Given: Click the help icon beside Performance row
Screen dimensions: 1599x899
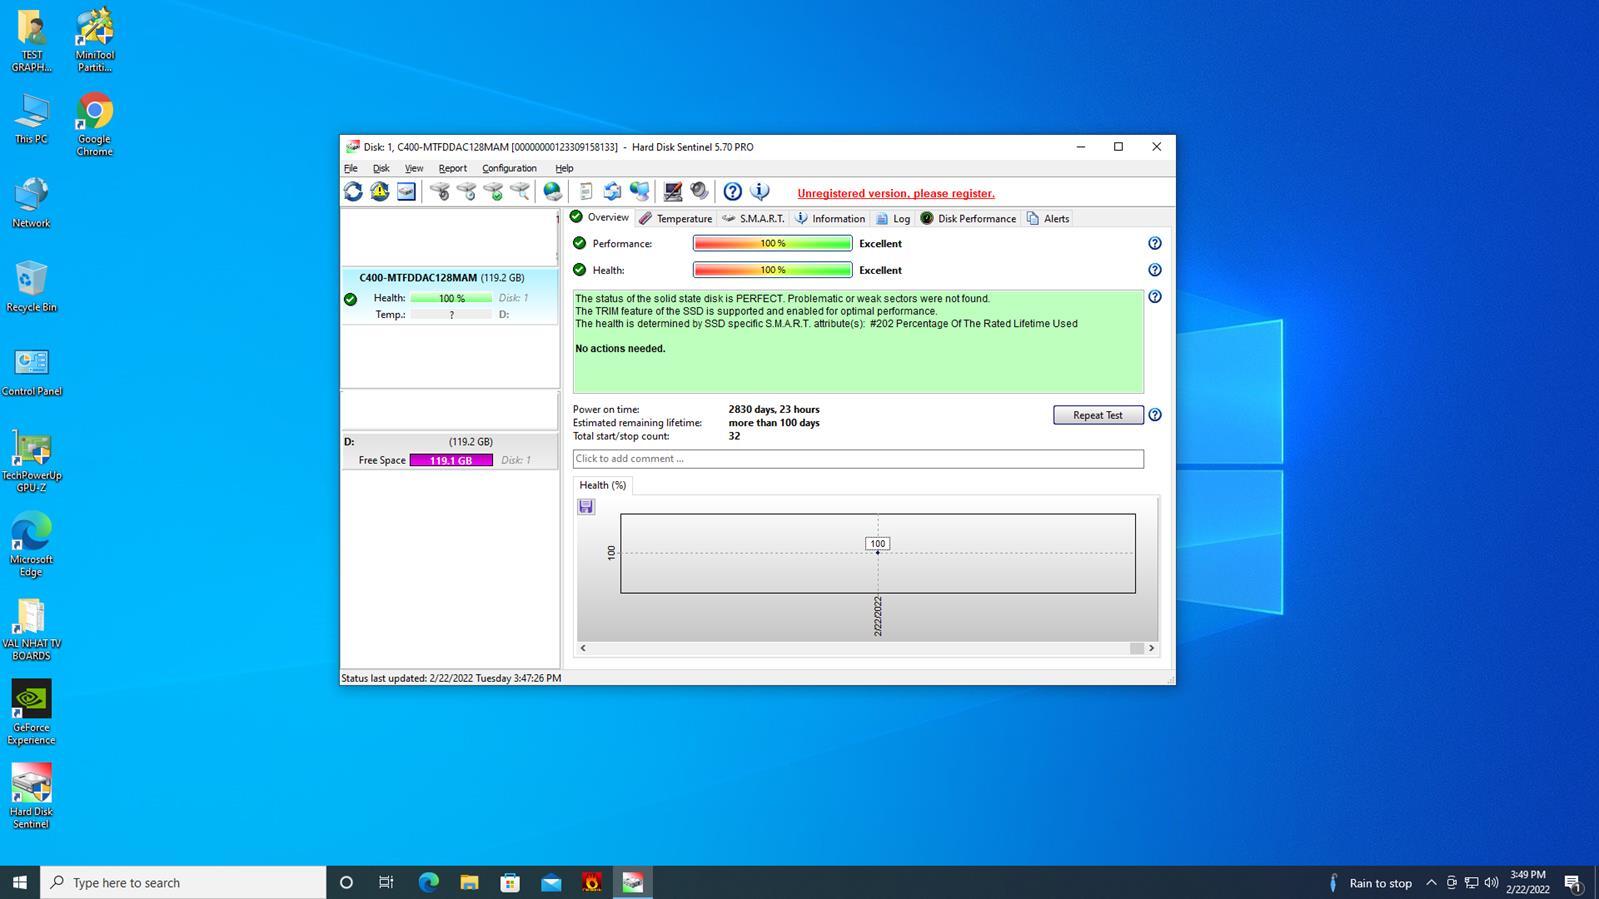Looking at the screenshot, I should [1155, 244].
